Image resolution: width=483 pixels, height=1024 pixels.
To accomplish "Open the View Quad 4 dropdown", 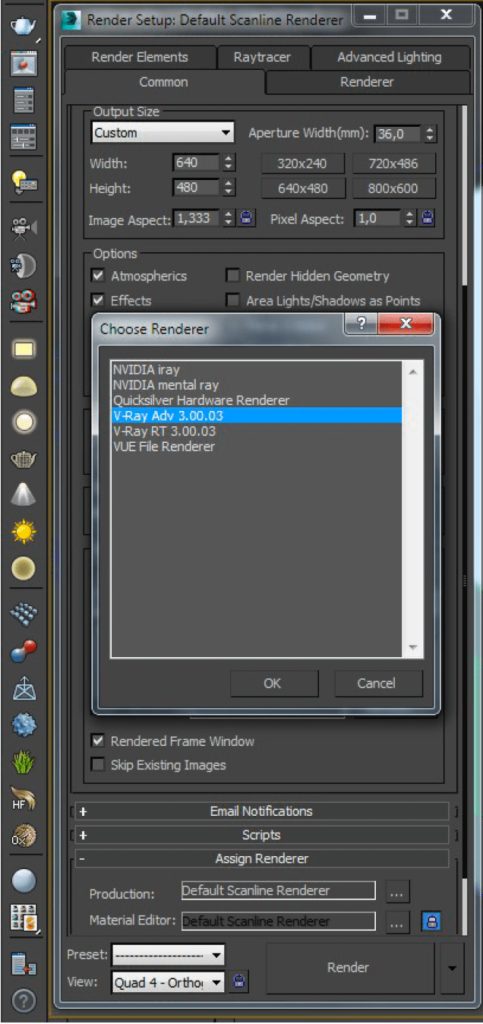I will point(168,981).
